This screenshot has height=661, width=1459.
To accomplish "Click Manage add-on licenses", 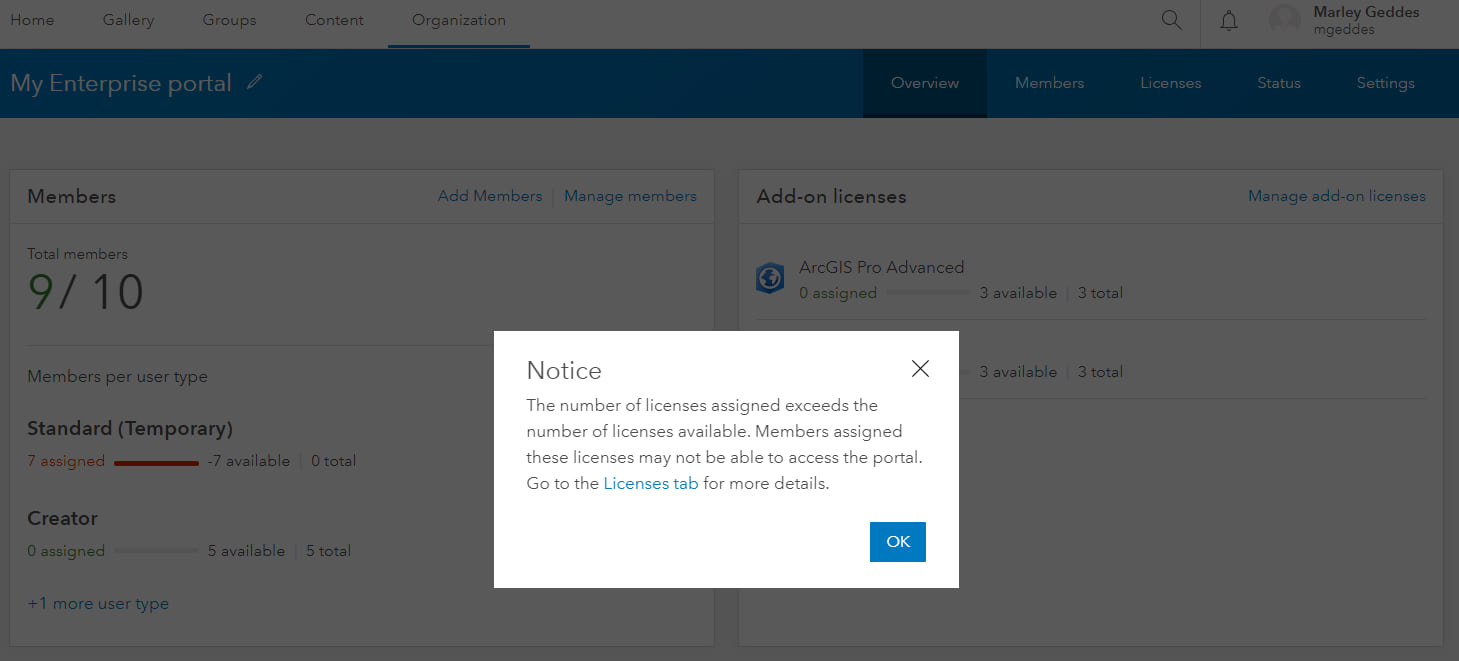I will coord(1337,195).
